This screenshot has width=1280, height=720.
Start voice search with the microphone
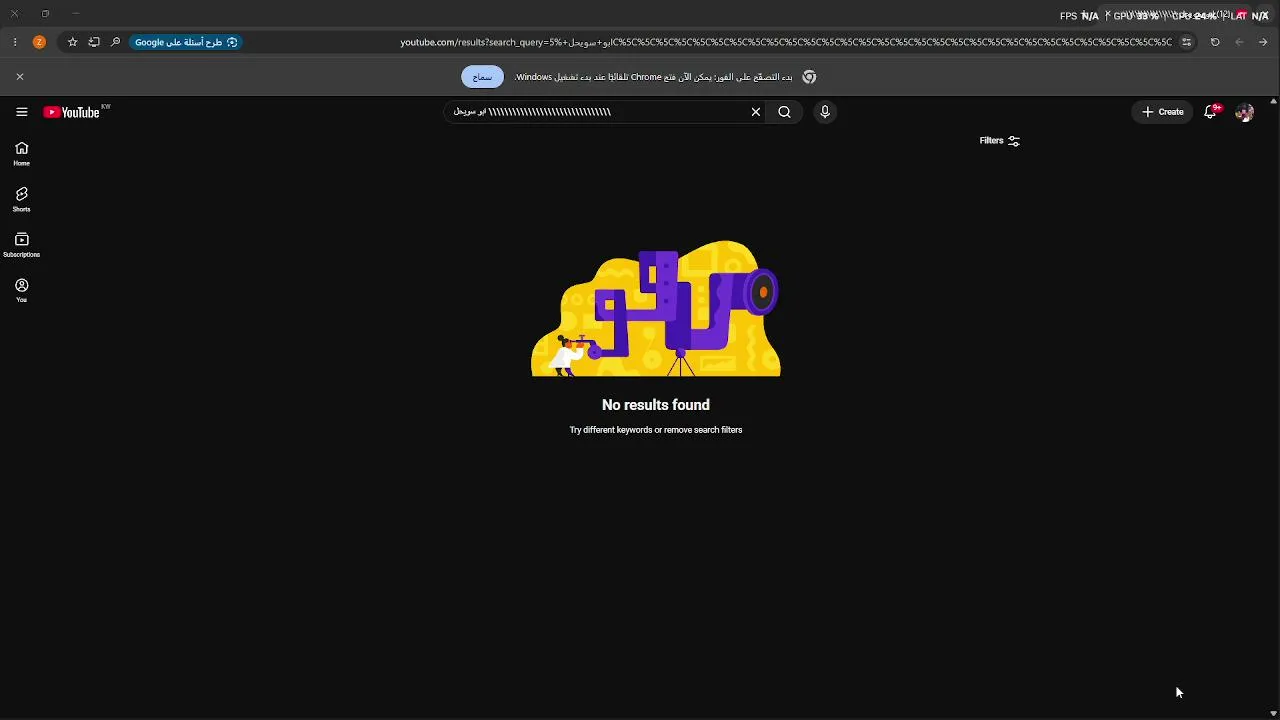(825, 112)
